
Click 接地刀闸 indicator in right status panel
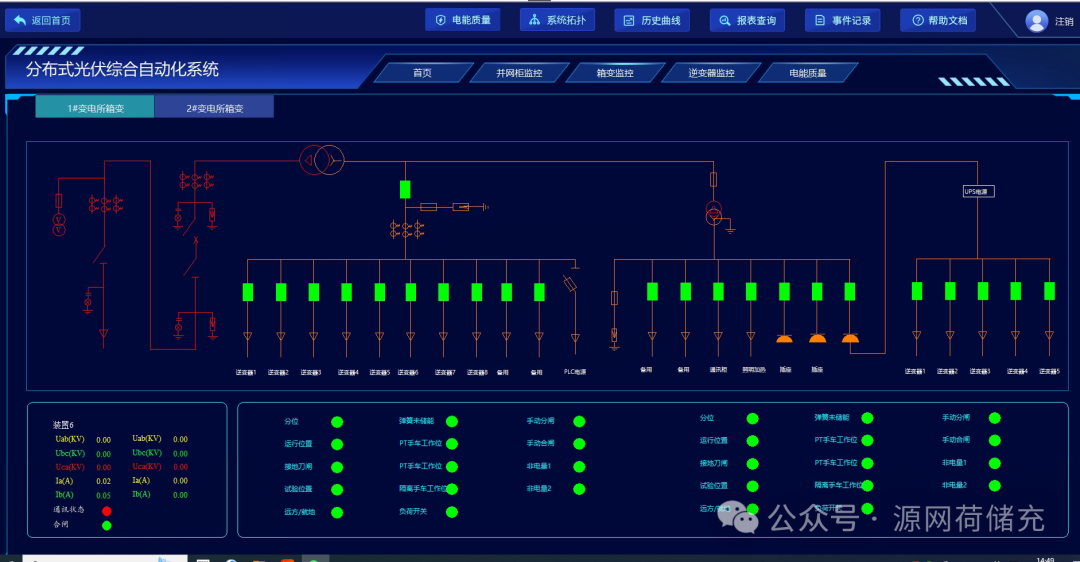point(753,464)
